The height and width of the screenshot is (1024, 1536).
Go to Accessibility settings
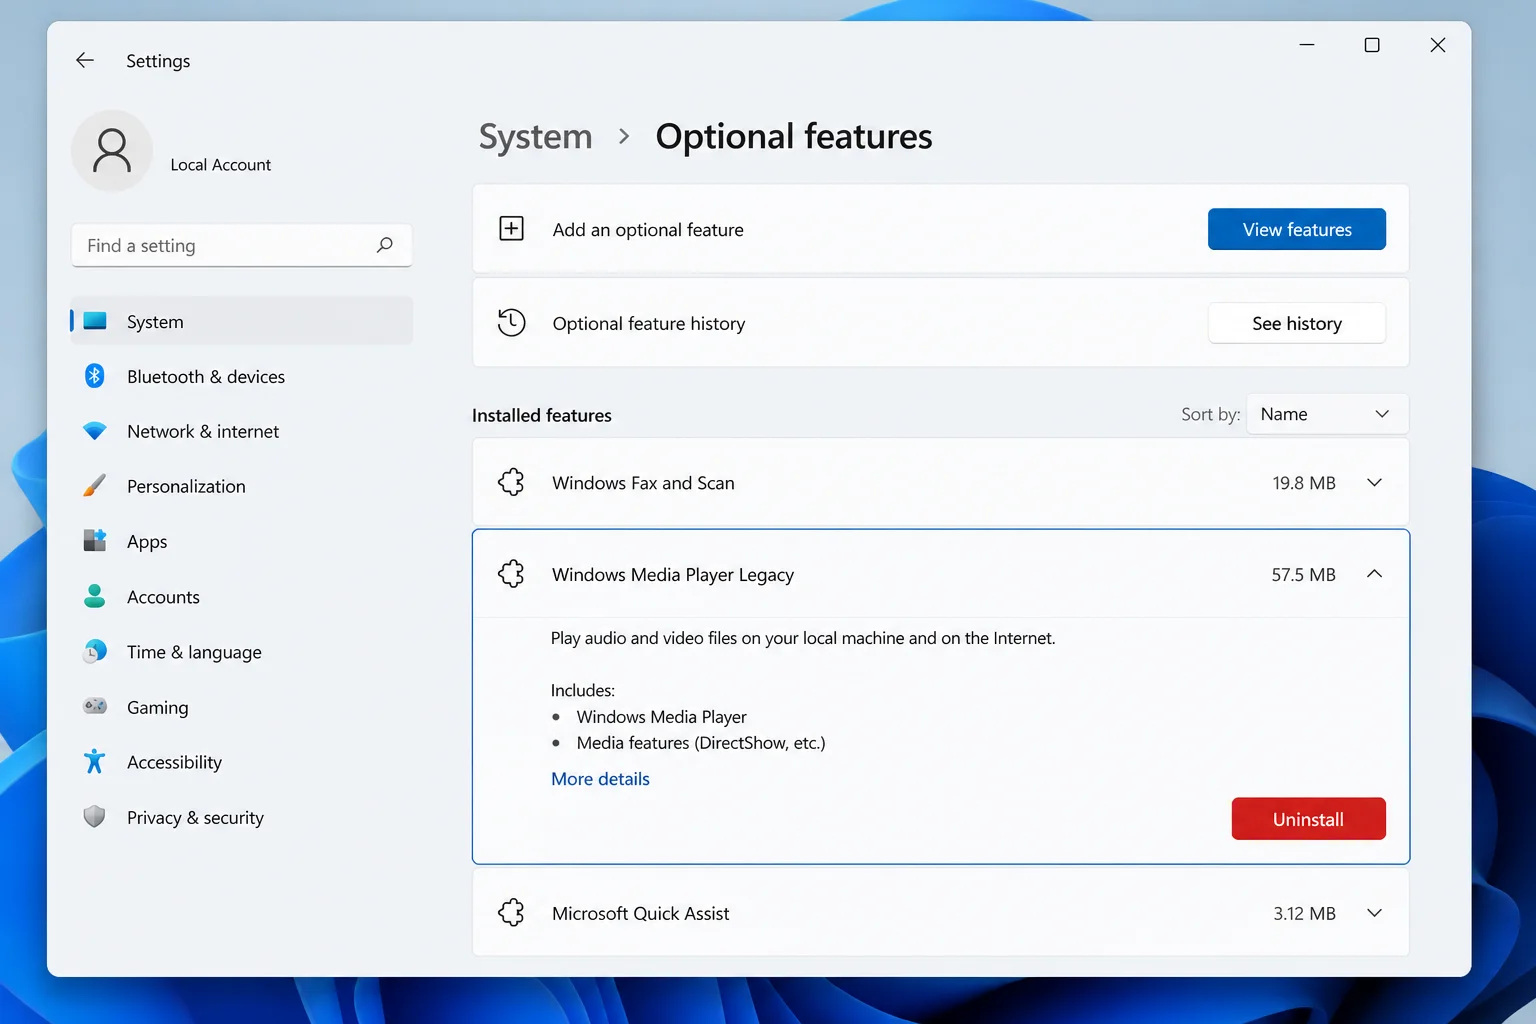(x=241, y=762)
